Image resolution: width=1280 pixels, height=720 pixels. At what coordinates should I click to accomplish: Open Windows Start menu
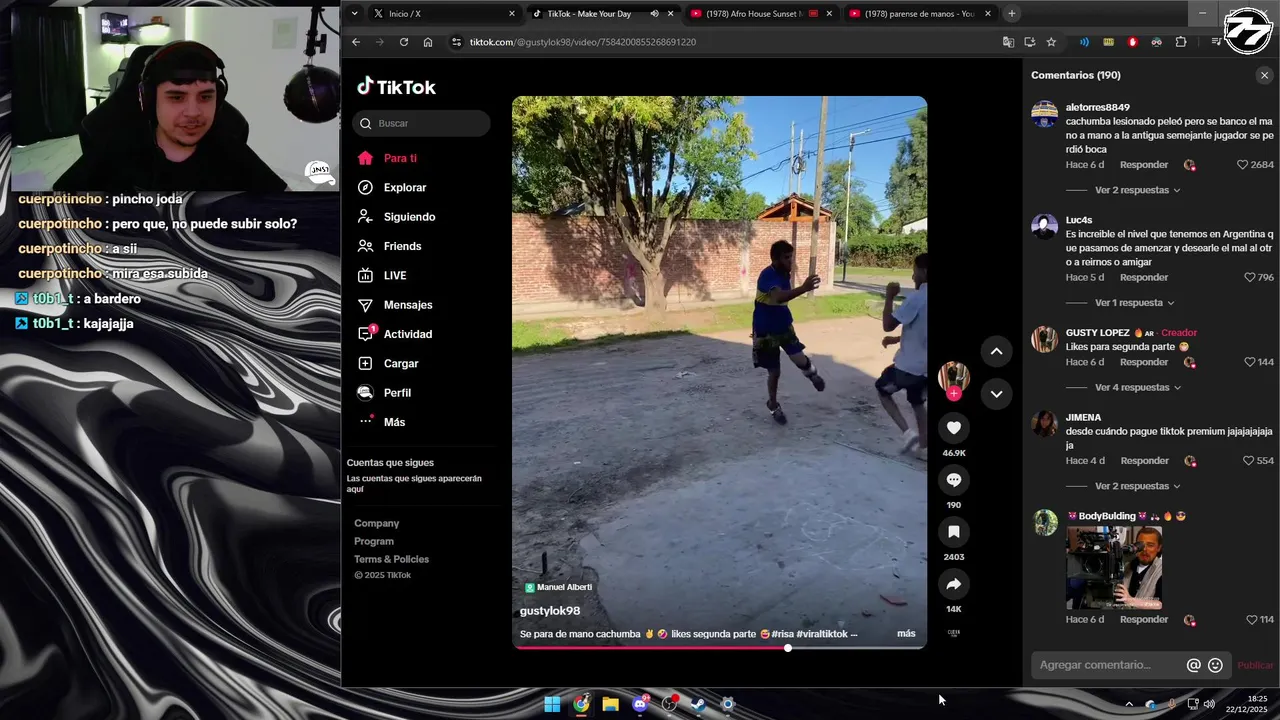(x=552, y=704)
